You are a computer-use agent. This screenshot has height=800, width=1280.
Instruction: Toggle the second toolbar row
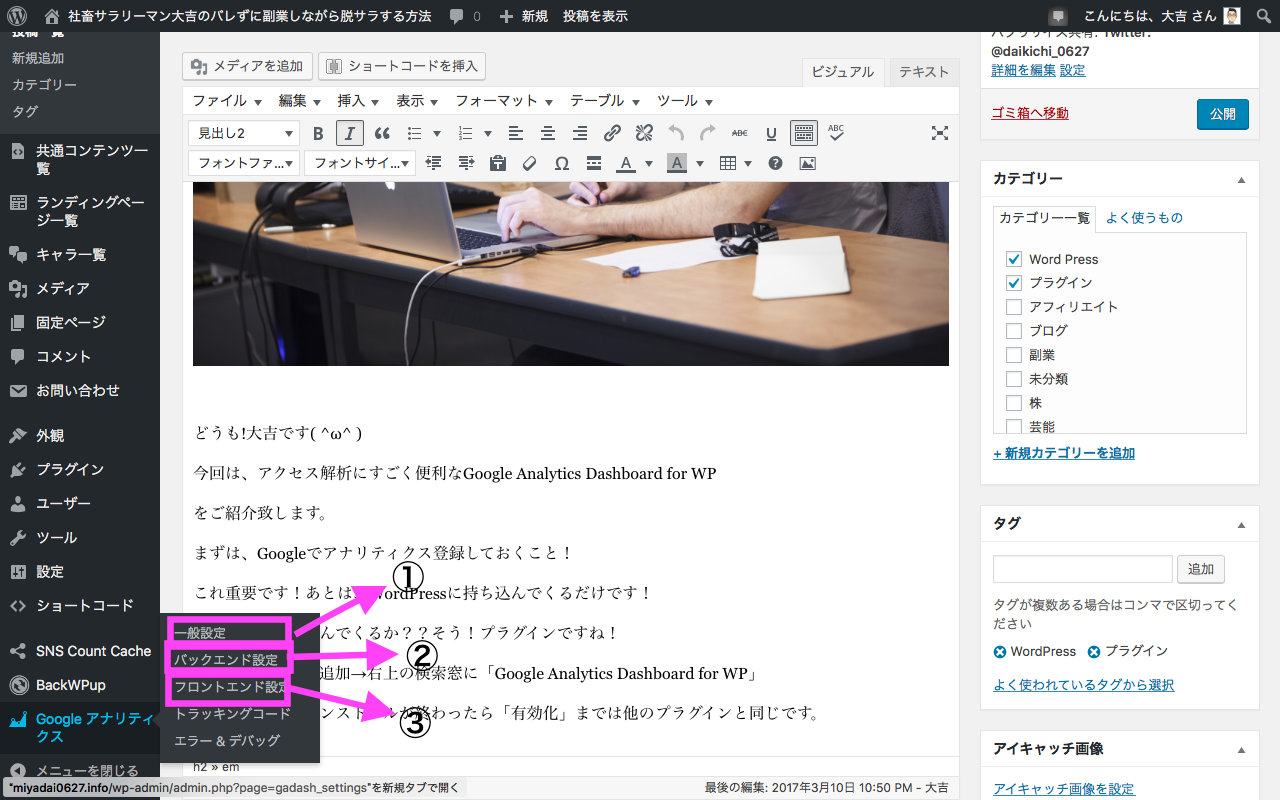pyautogui.click(x=804, y=133)
